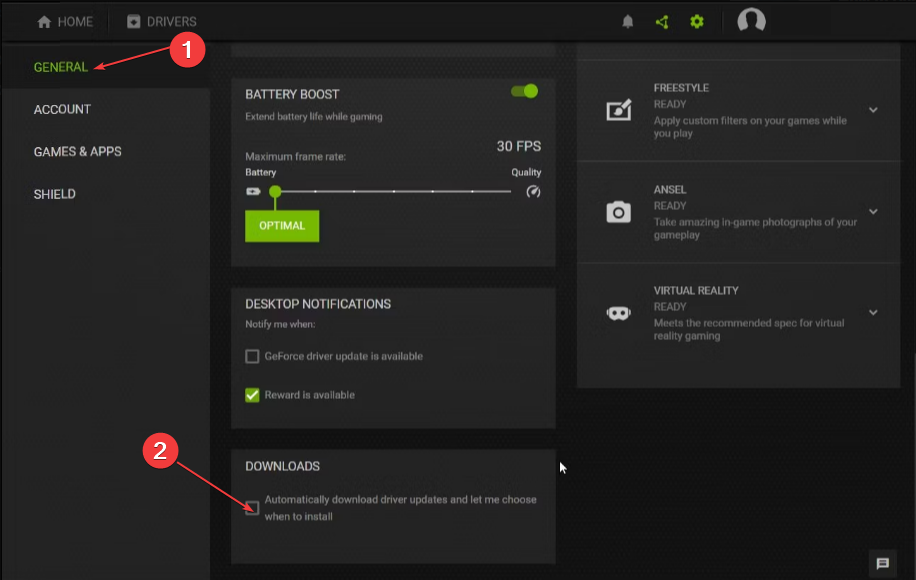Image resolution: width=916 pixels, height=580 pixels.
Task: Click the 'Notify me when:' label
Action: pyautogui.click(x=280, y=324)
